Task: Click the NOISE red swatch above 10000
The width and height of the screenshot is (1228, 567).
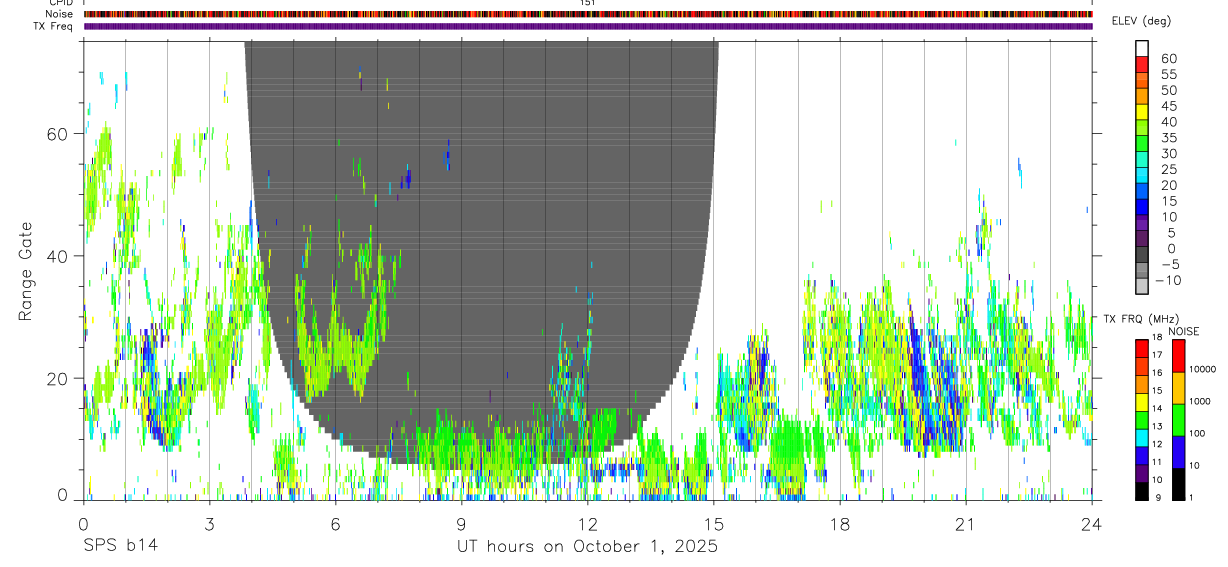Action: pyautogui.click(x=1178, y=355)
